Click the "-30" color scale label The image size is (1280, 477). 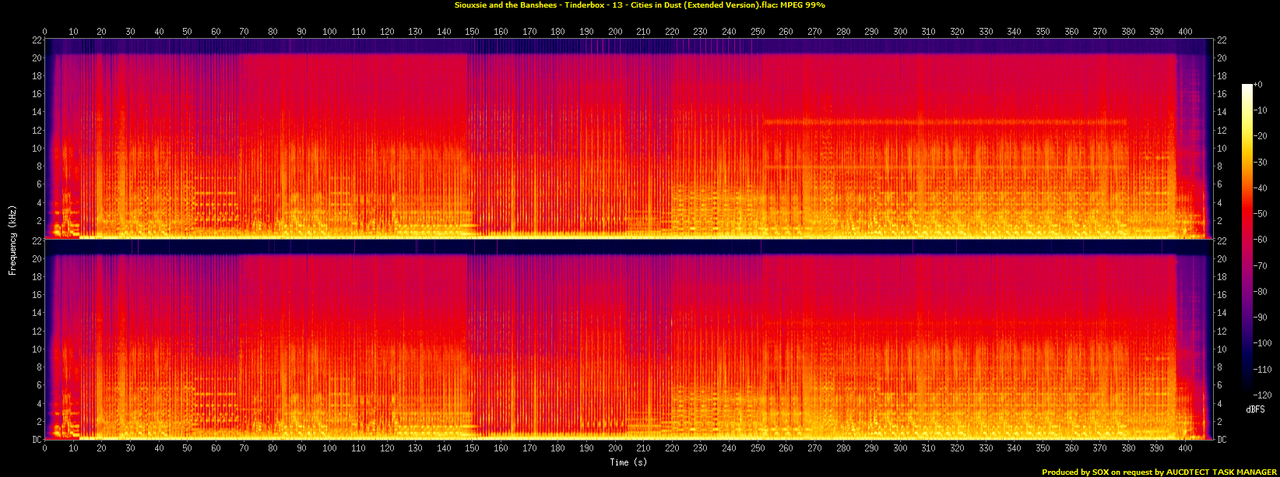coord(1262,163)
